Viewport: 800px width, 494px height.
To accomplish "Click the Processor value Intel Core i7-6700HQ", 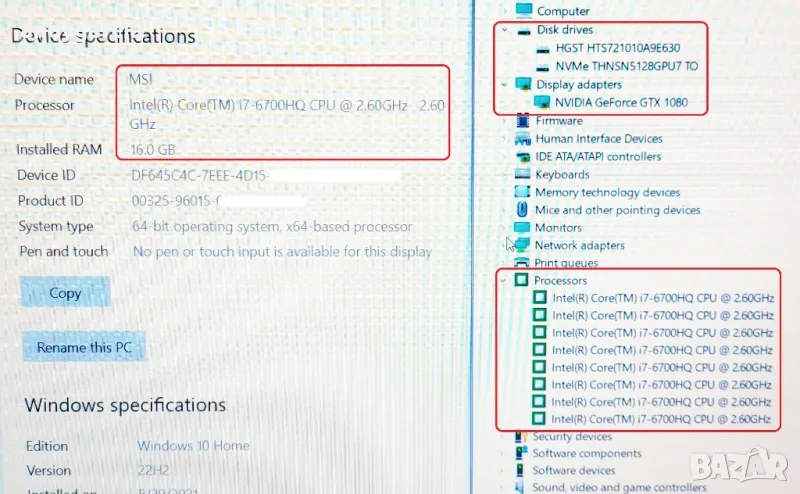I will [x=286, y=114].
